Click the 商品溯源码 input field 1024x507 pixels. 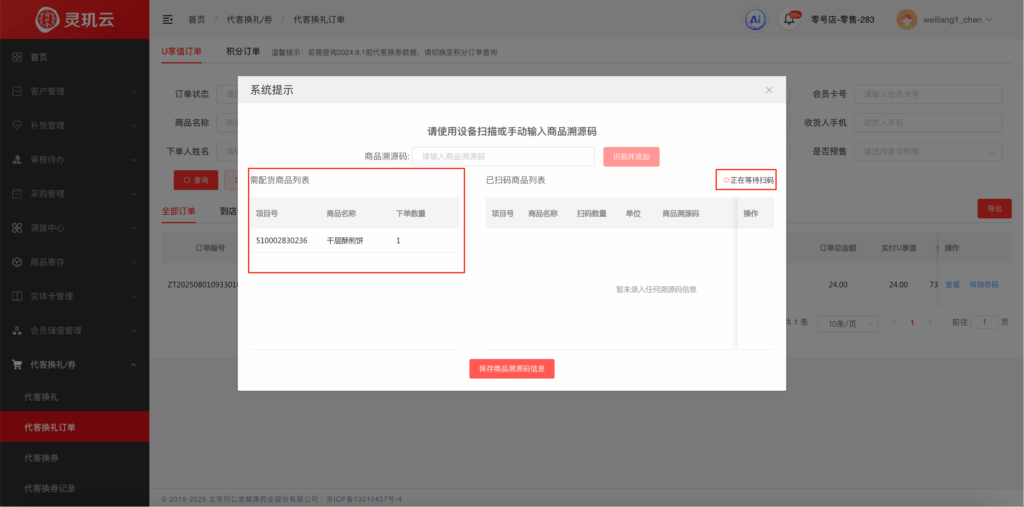point(503,156)
